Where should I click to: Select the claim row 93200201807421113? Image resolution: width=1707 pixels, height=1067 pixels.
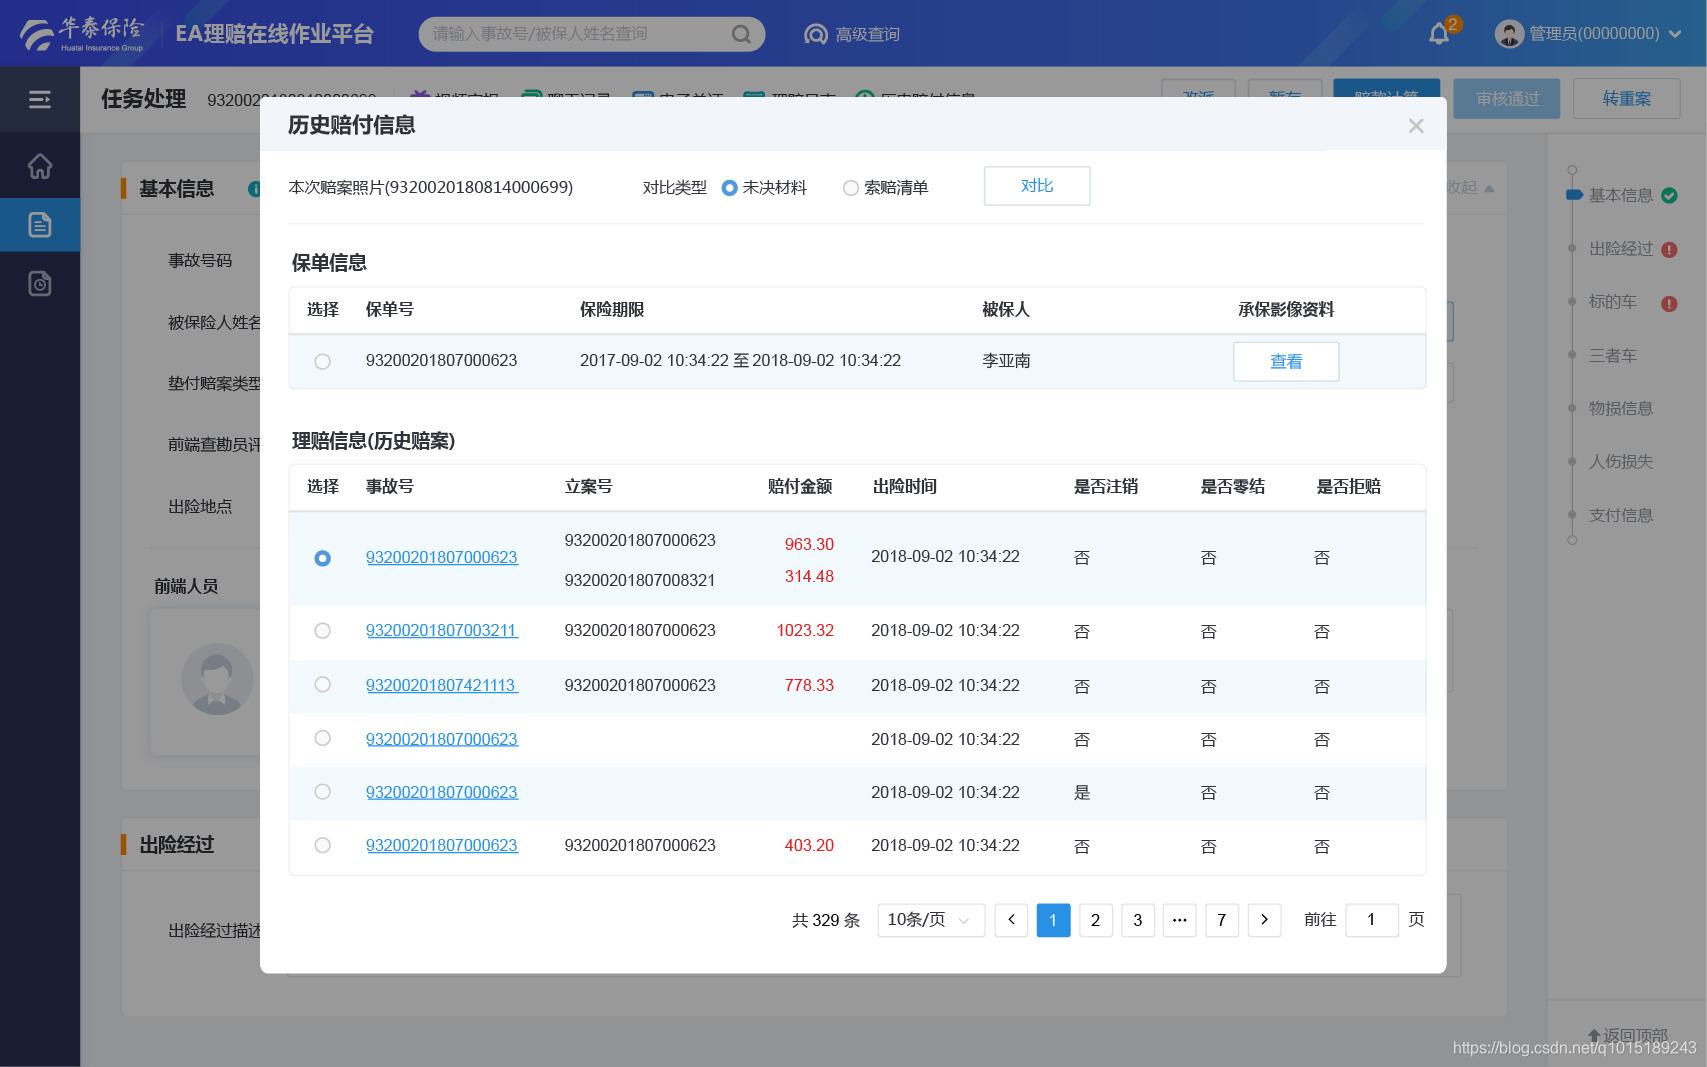pos(322,685)
